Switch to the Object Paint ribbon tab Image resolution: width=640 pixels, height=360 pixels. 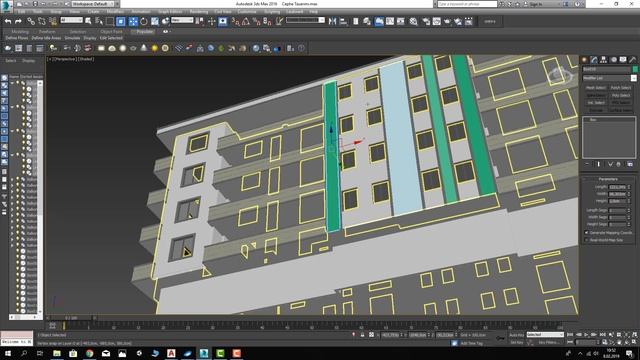pos(111,31)
